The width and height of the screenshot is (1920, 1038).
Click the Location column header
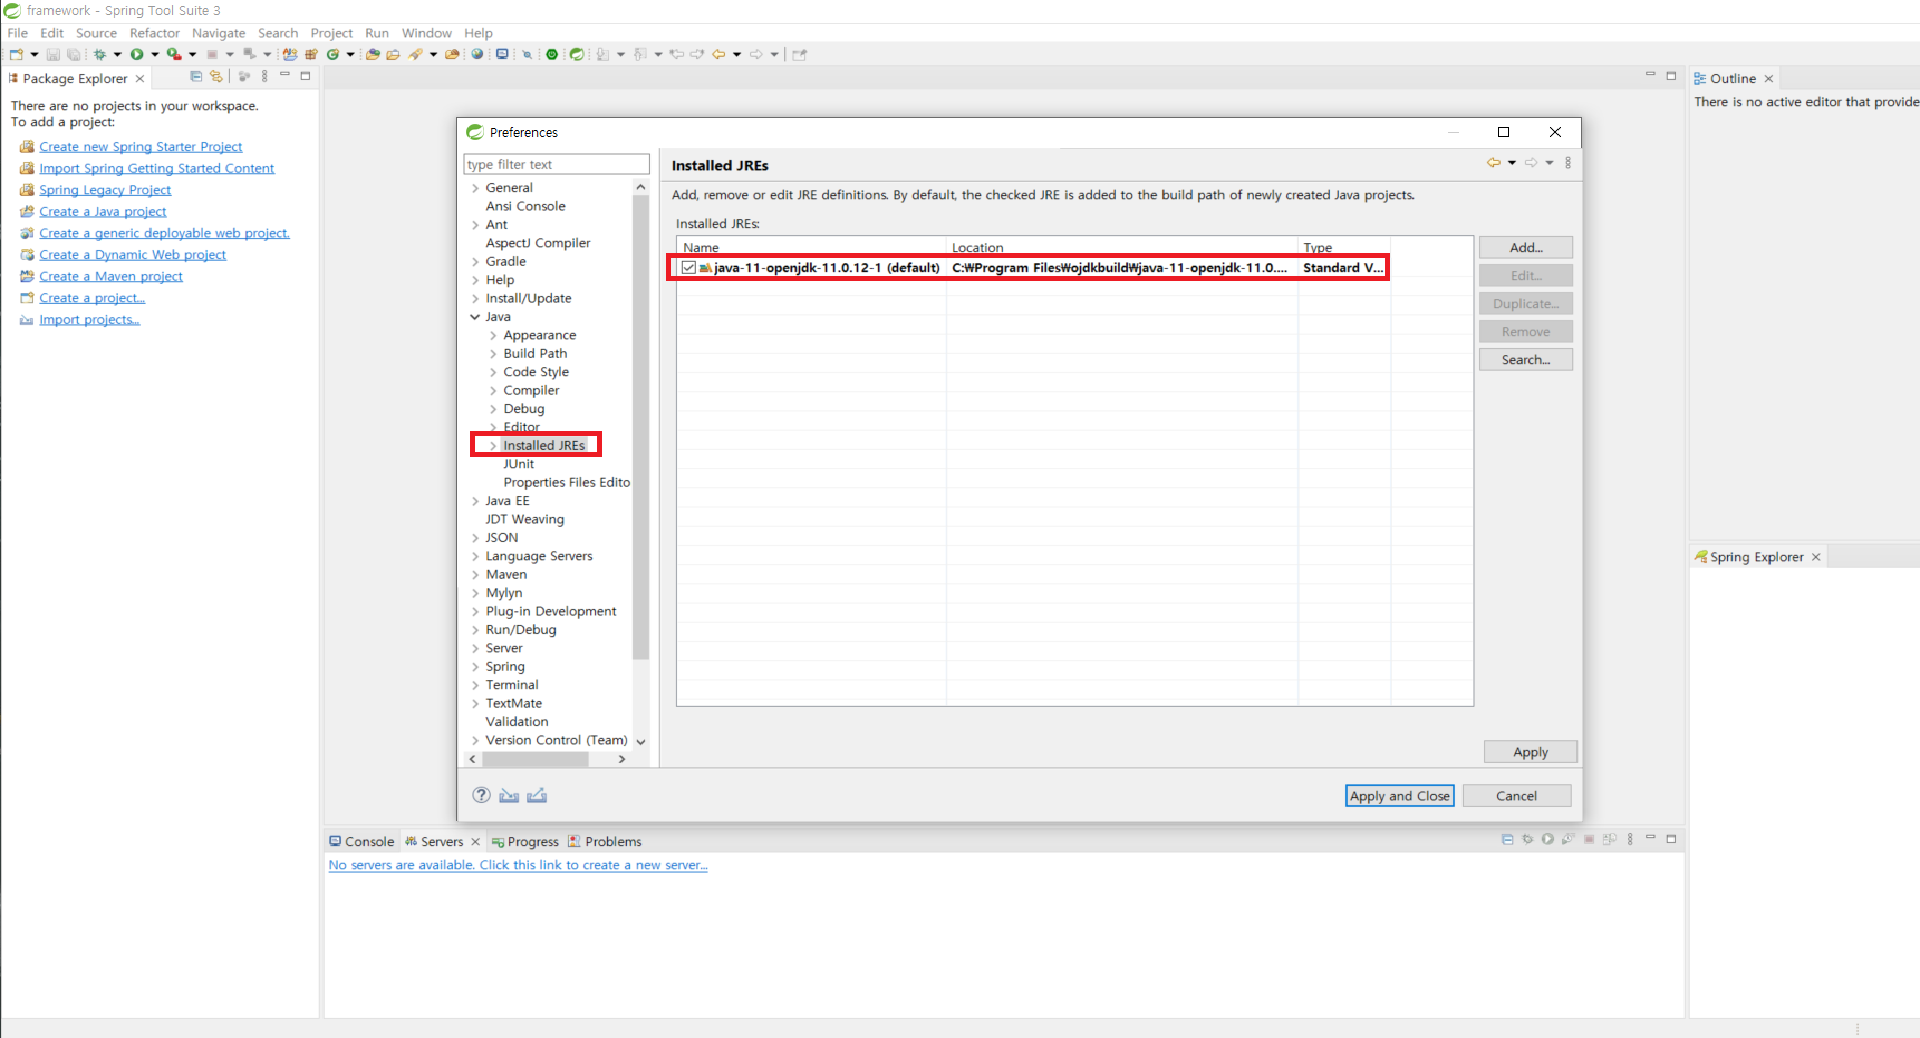tap(1122, 247)
